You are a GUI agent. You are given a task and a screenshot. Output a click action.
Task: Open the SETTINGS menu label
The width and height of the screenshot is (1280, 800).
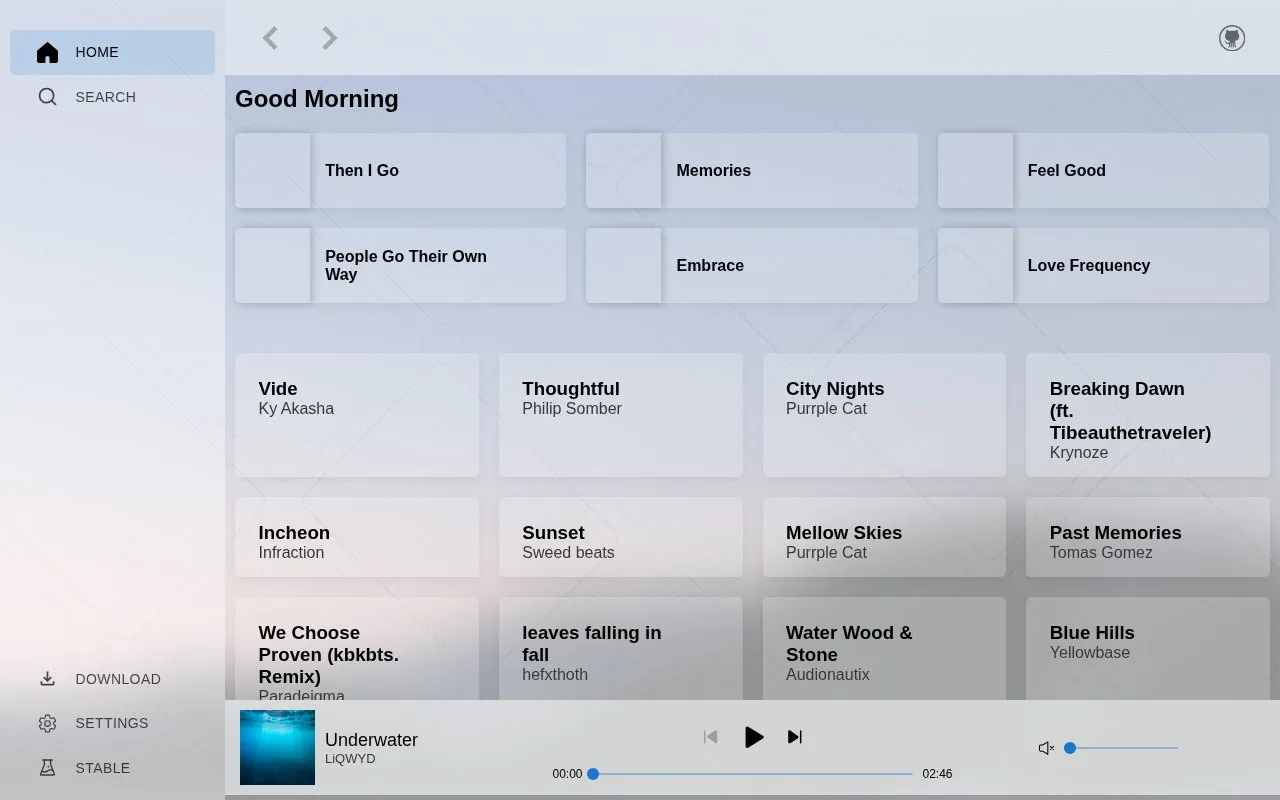[112, 723]
